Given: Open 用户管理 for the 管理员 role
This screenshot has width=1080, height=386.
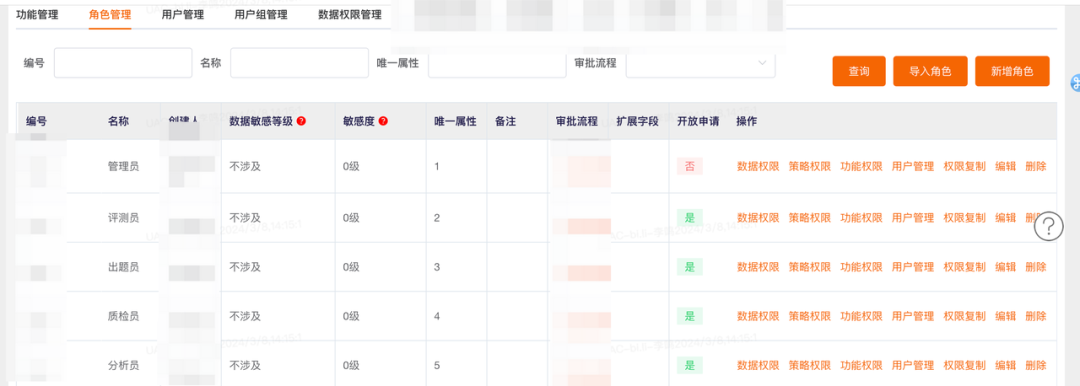Looking at the screenshot, I should pyautogui.click(x=913, y=166).
